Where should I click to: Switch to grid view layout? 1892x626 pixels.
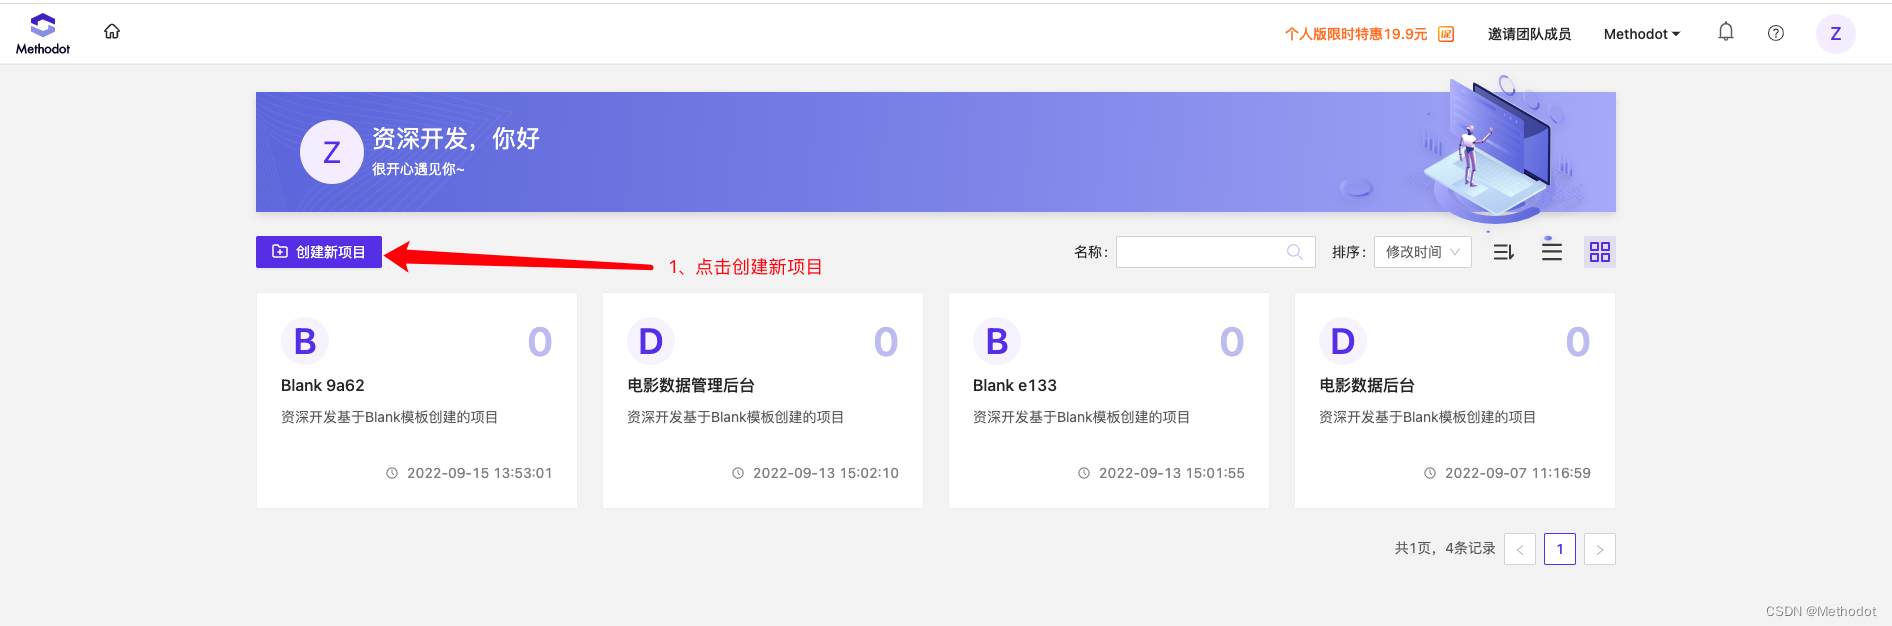pyautogui.click(x=1600, y=252)
